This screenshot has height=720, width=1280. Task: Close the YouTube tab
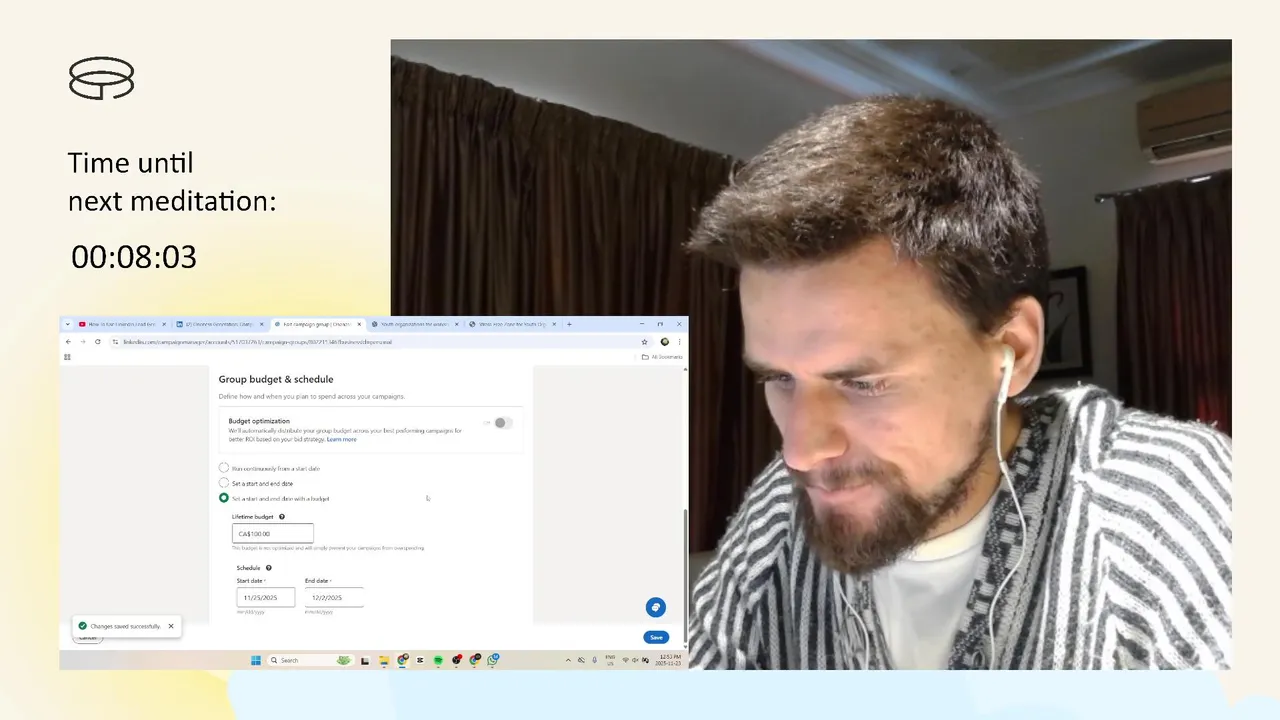[x=163, y=324]
